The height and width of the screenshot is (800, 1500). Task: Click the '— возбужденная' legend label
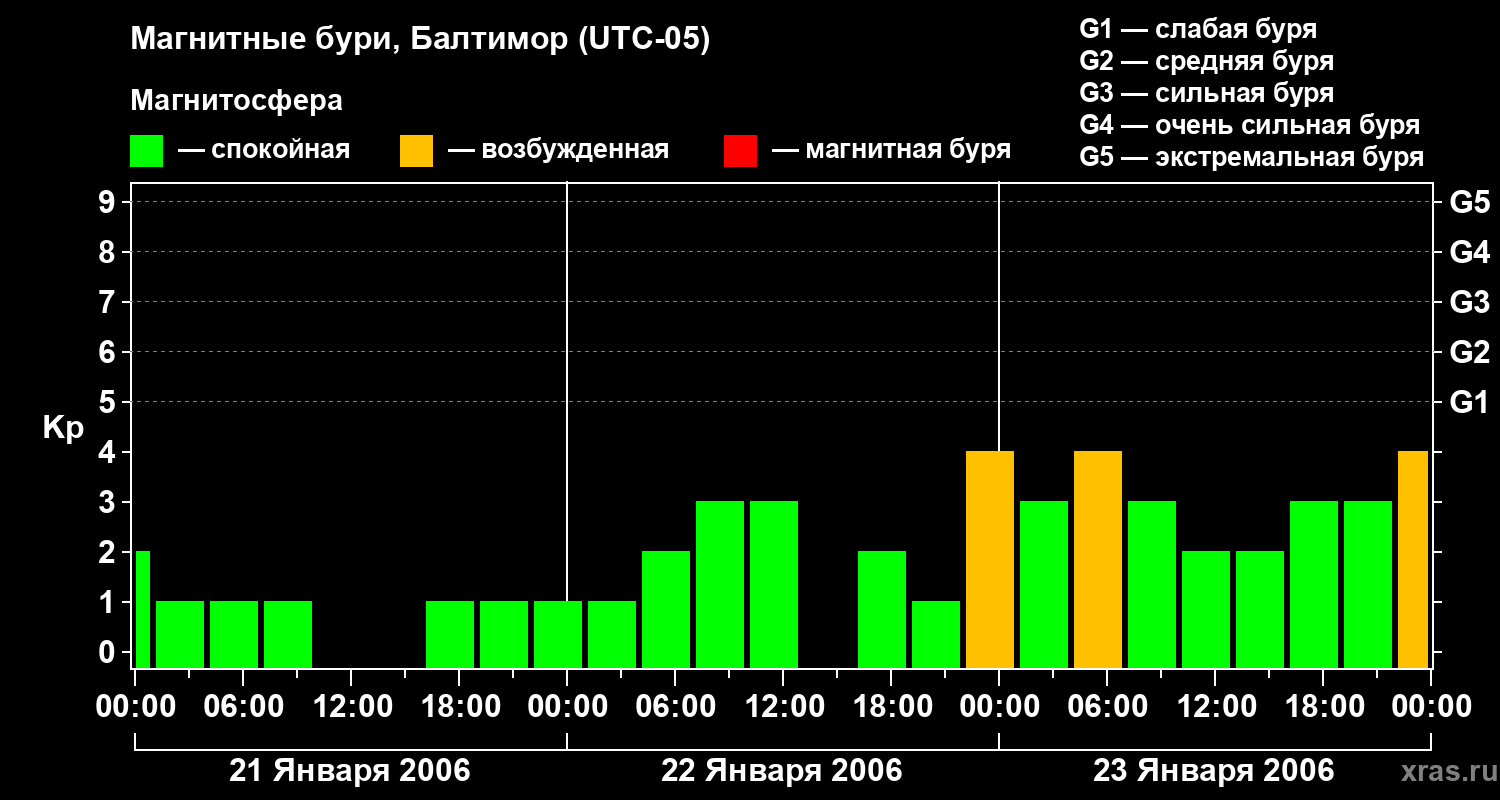click(x=558, y=150)
